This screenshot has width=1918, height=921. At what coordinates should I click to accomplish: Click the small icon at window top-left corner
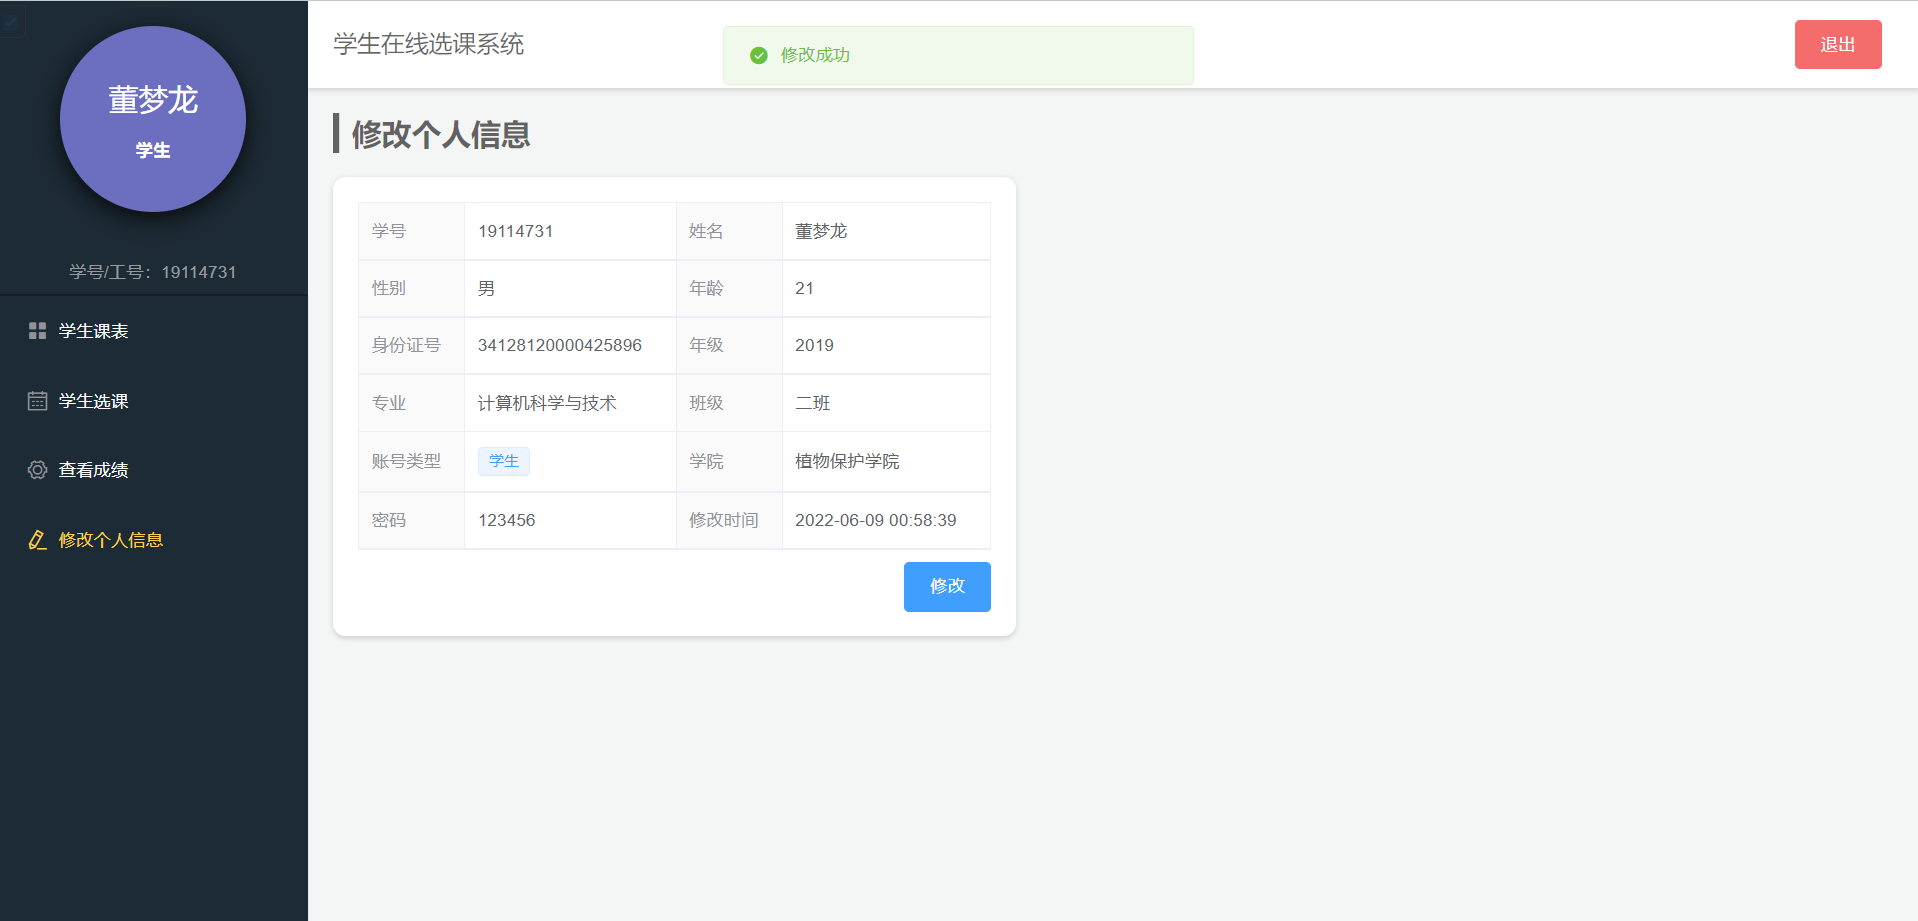pos(12,20)
